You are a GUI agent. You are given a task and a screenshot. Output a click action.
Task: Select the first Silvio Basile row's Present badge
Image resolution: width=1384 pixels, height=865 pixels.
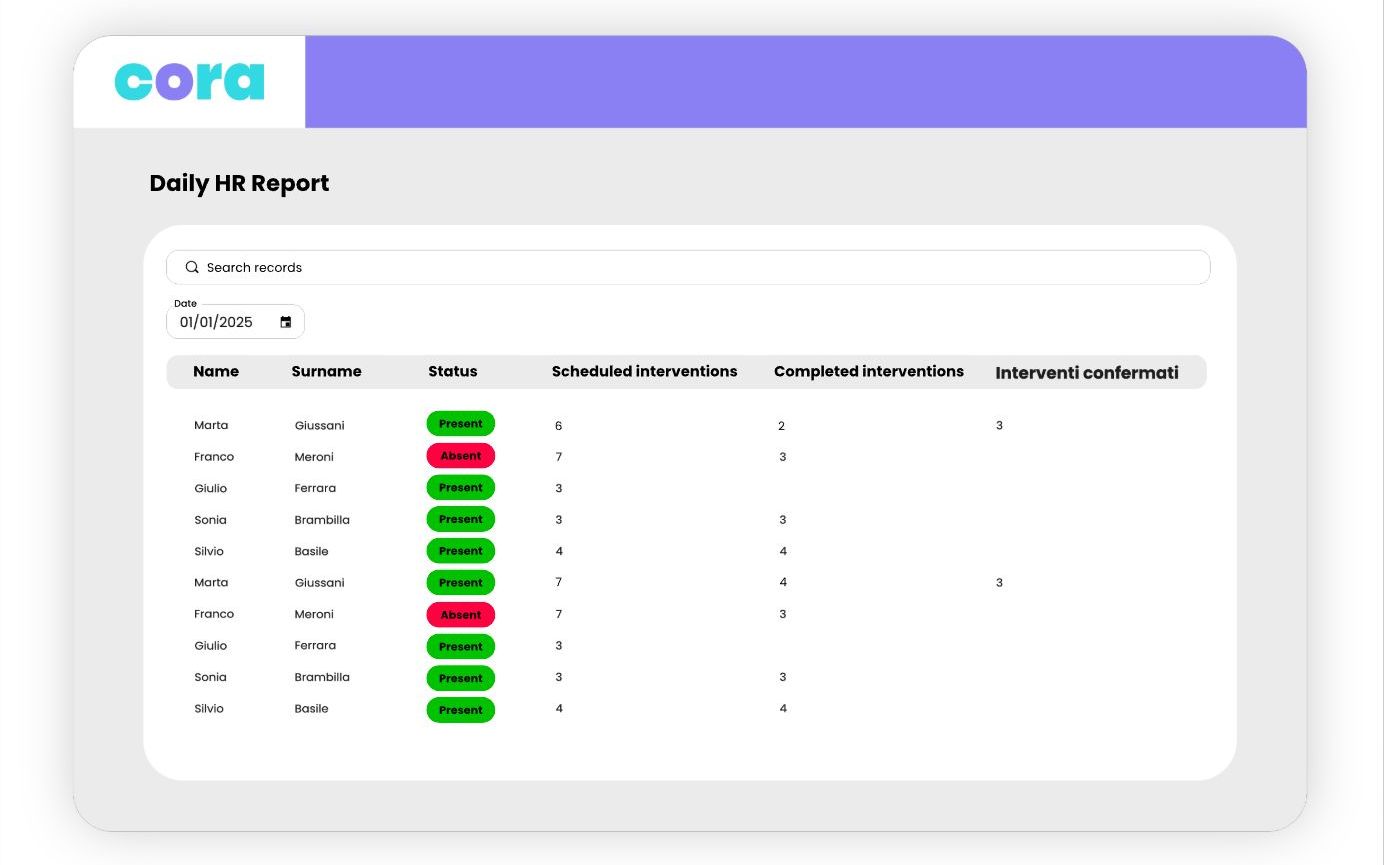pos(461,551)
